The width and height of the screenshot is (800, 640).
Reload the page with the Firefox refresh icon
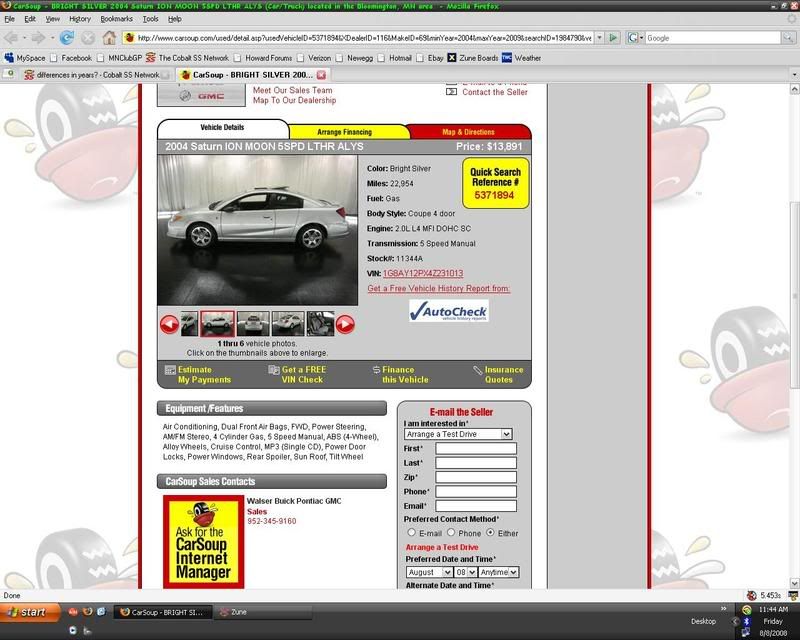(x=67, y=38)
